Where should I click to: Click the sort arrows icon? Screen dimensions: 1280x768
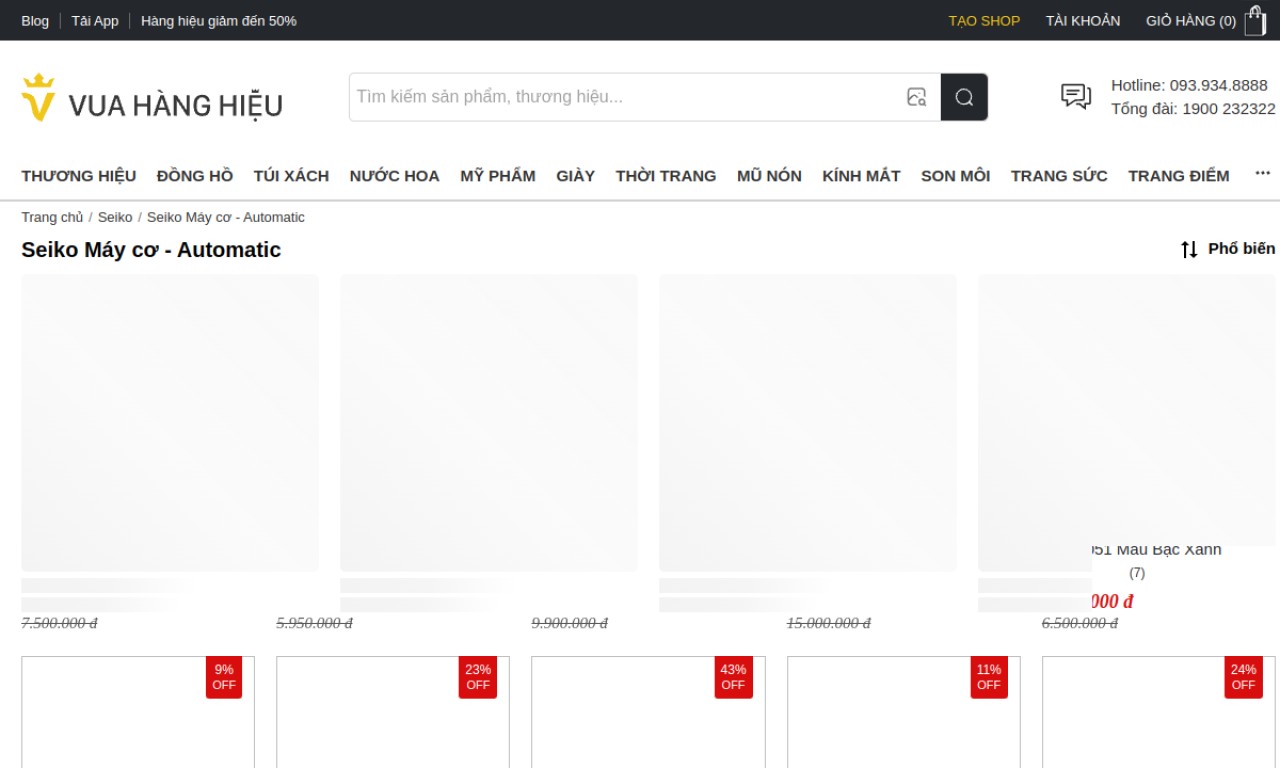point(1189,249)
